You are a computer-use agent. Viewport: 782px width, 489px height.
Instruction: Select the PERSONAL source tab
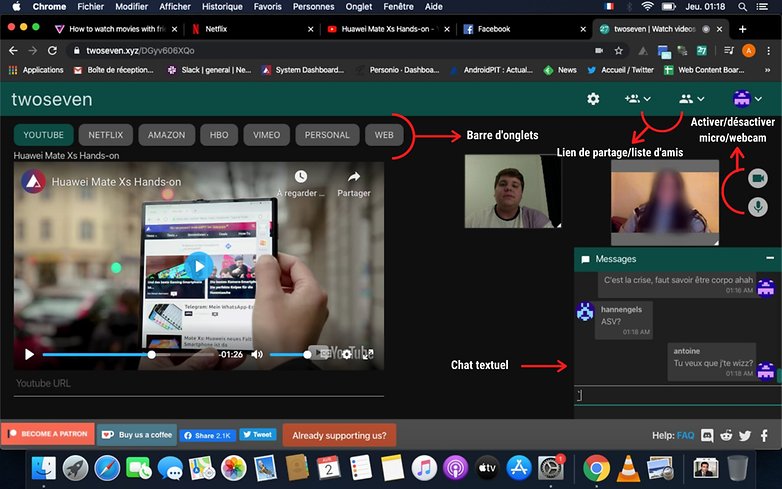(327, 135)
